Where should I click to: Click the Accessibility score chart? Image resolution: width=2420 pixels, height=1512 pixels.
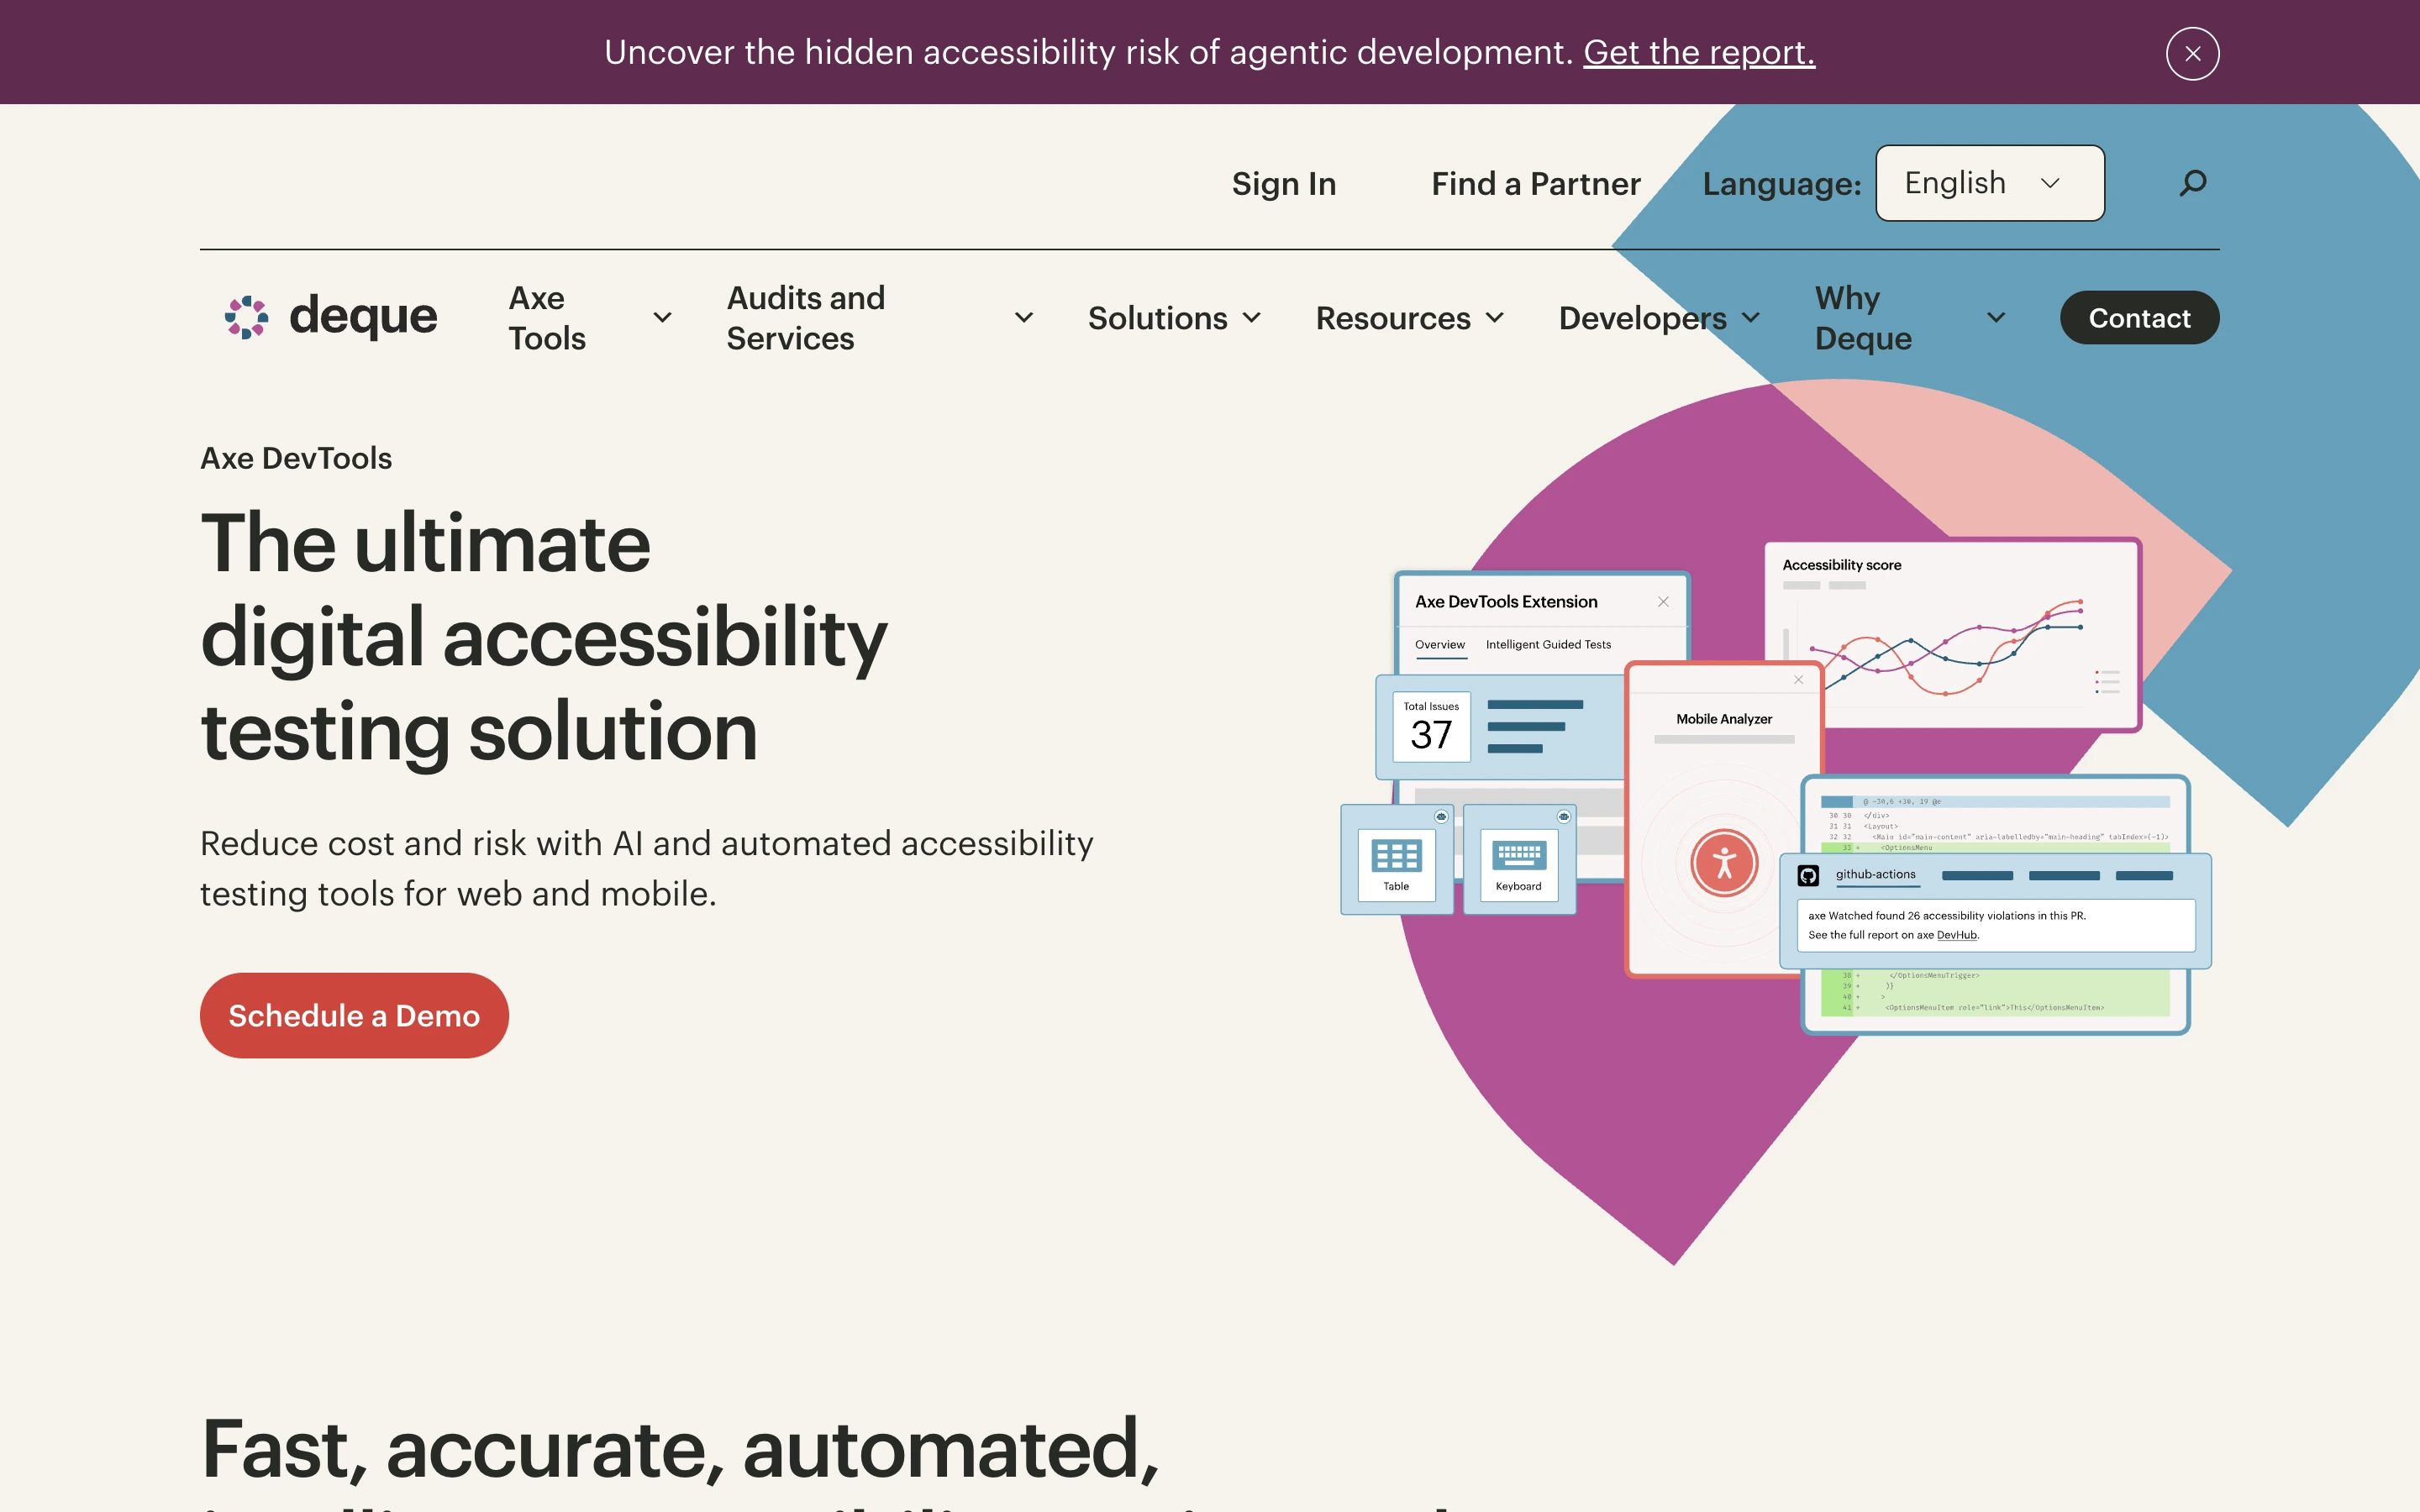(x=1951, y=634)
